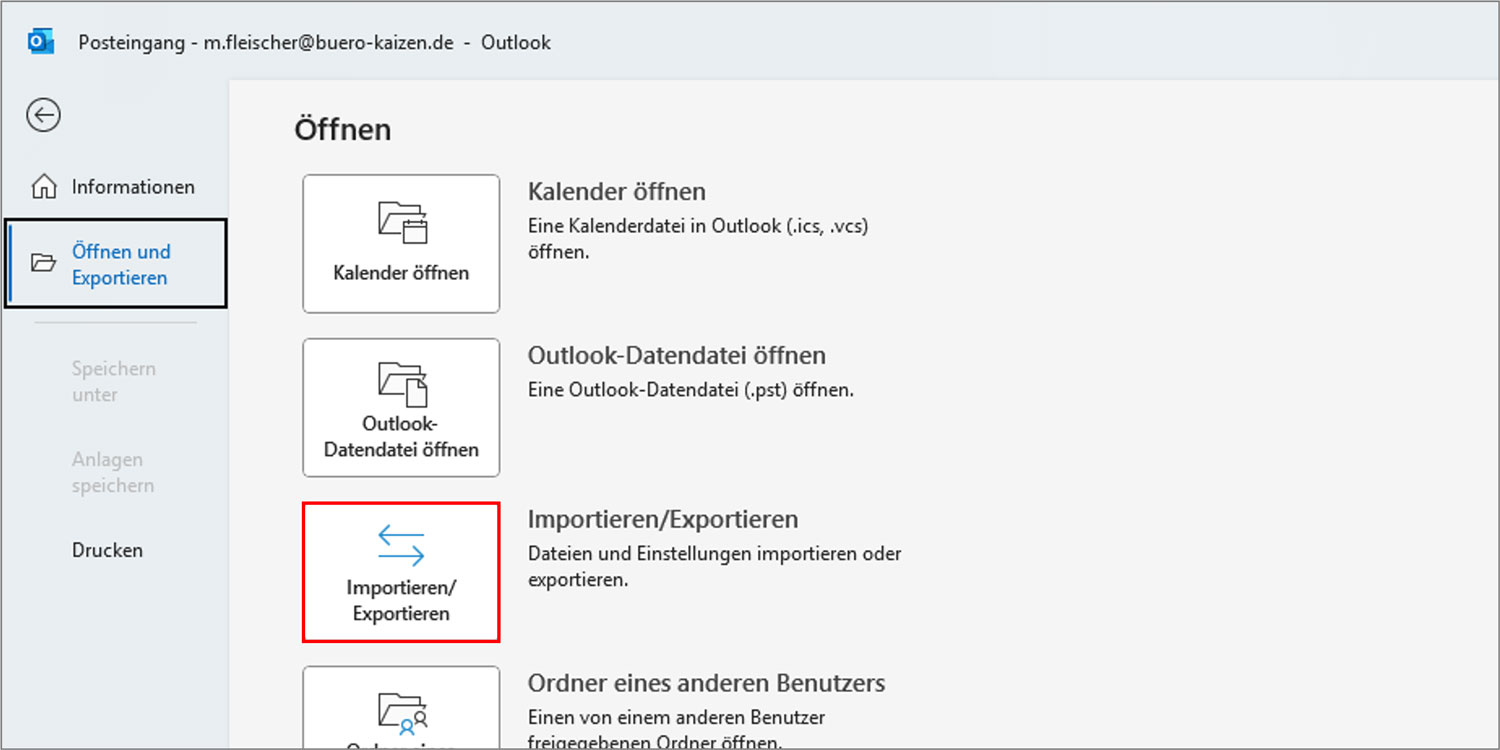Open an Outlook data file (.pst)

point(400,406)
